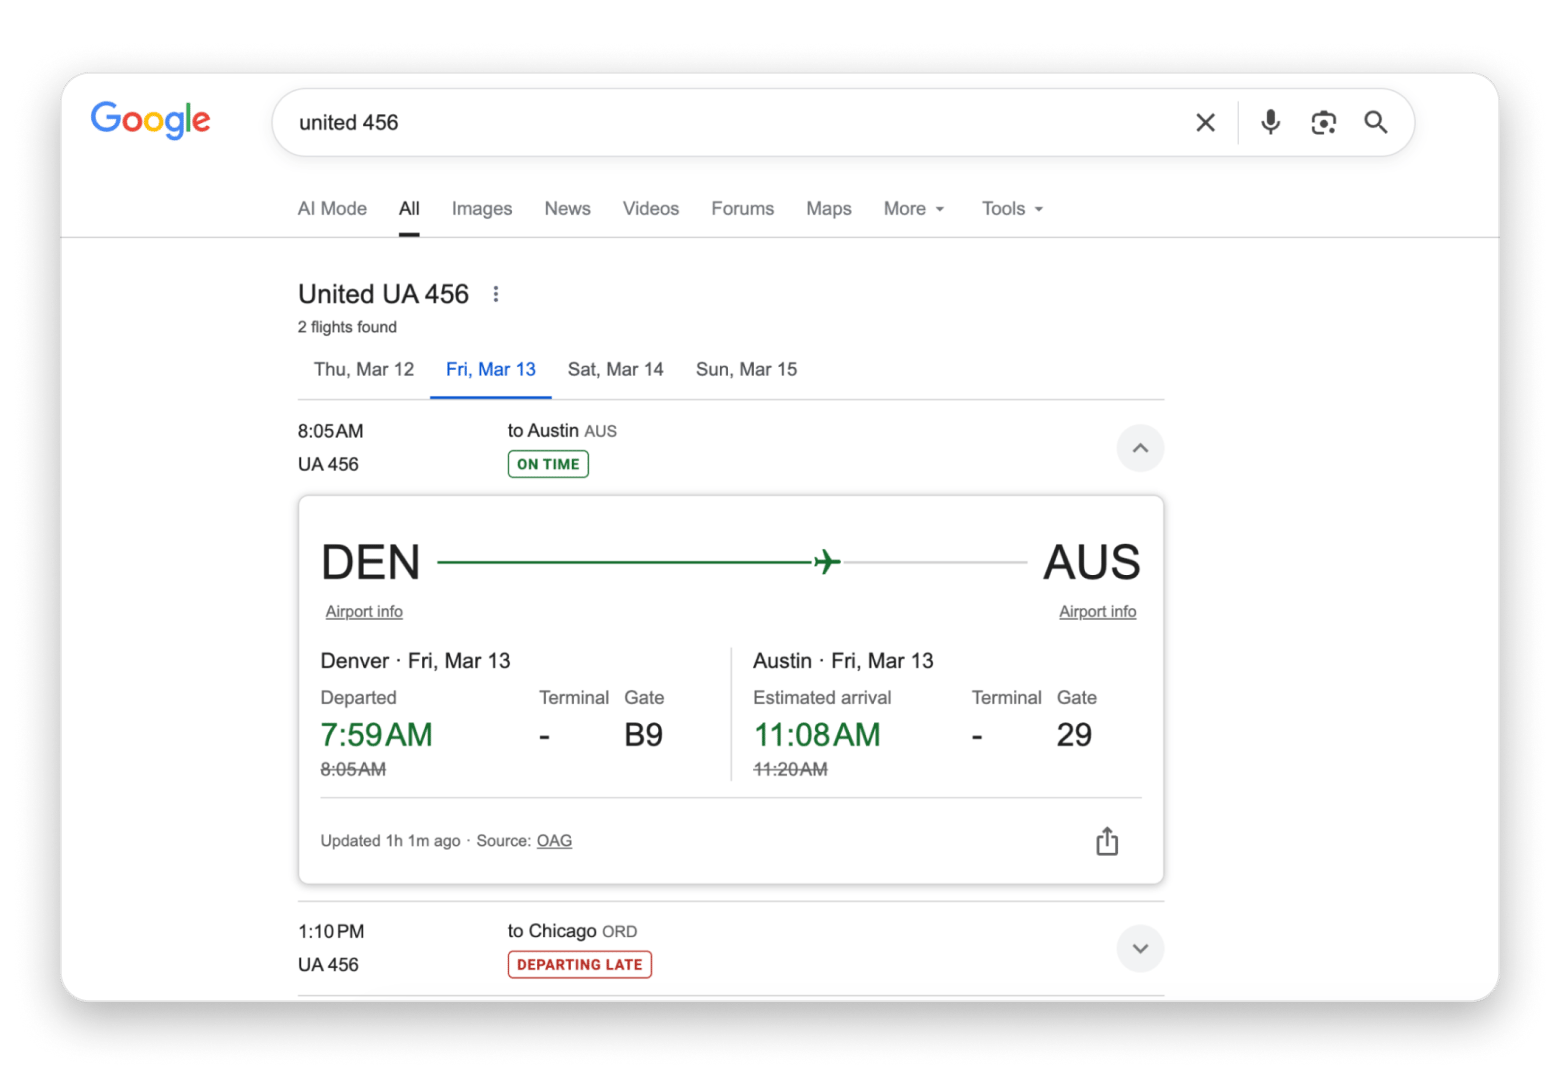
Task: Switch to the Images results tab
Action: tap(482, 208)
